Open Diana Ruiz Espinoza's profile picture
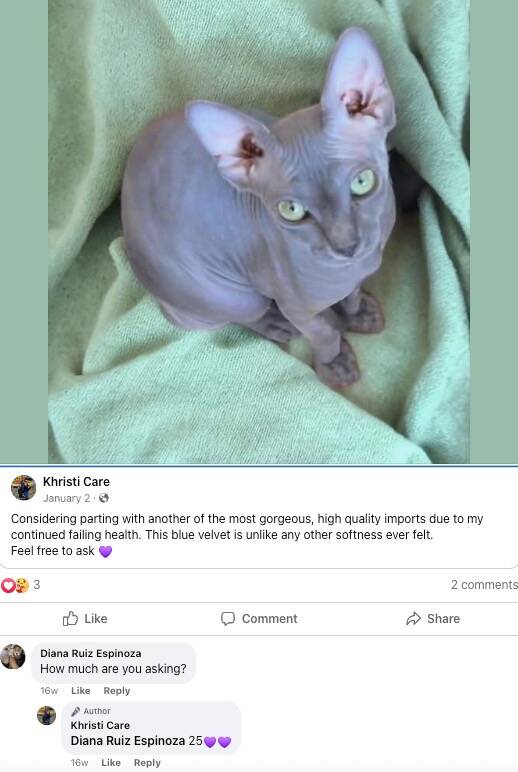This screenshot has width=518, height=772. [13, 656]
